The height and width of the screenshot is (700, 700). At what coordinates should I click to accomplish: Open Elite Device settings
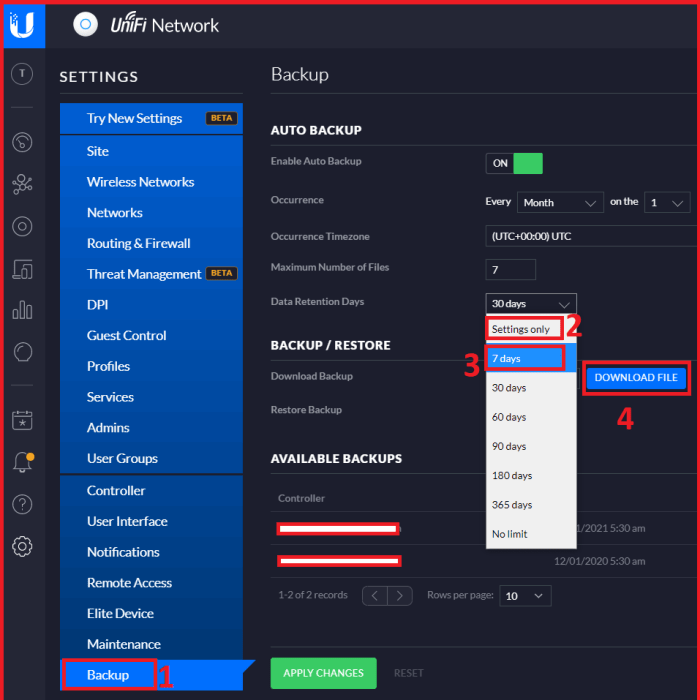151,614
